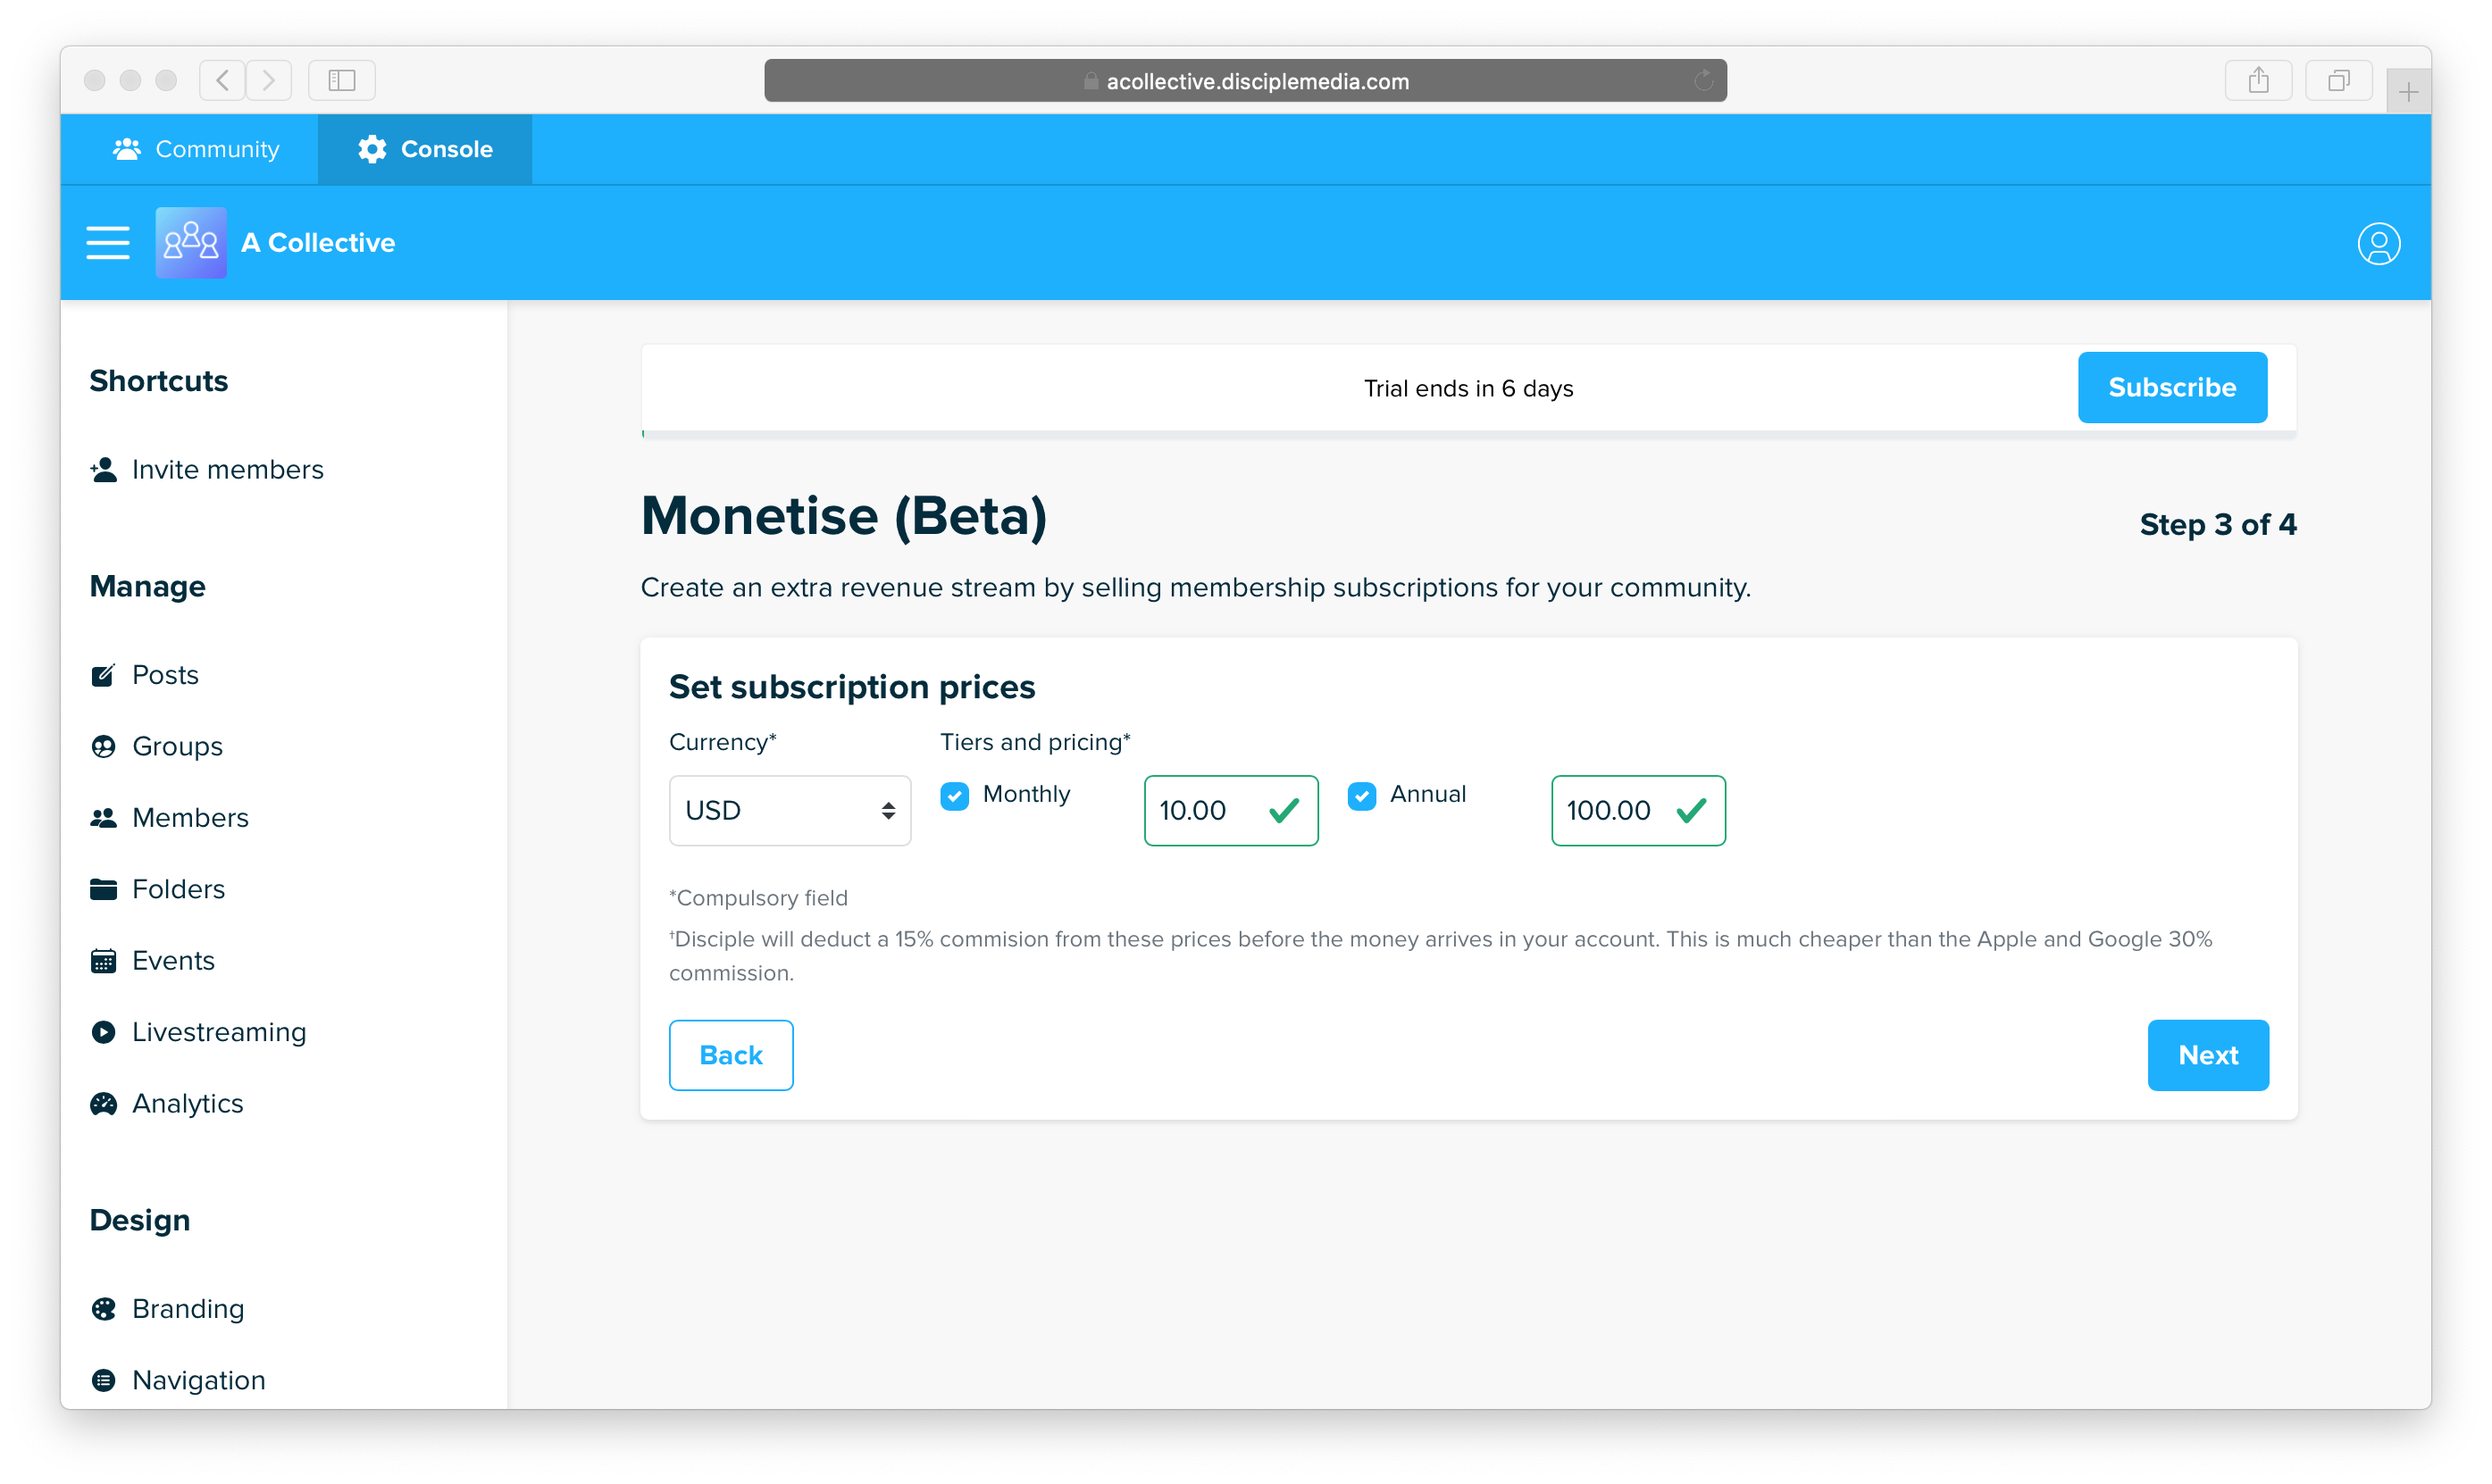Go back with browser back arrow
This screenshot has width=2492, height=1484.
pos(223,80)
